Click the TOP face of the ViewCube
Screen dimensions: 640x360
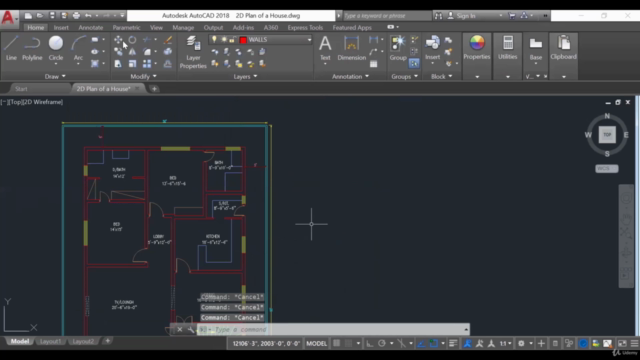click(607, 134)
